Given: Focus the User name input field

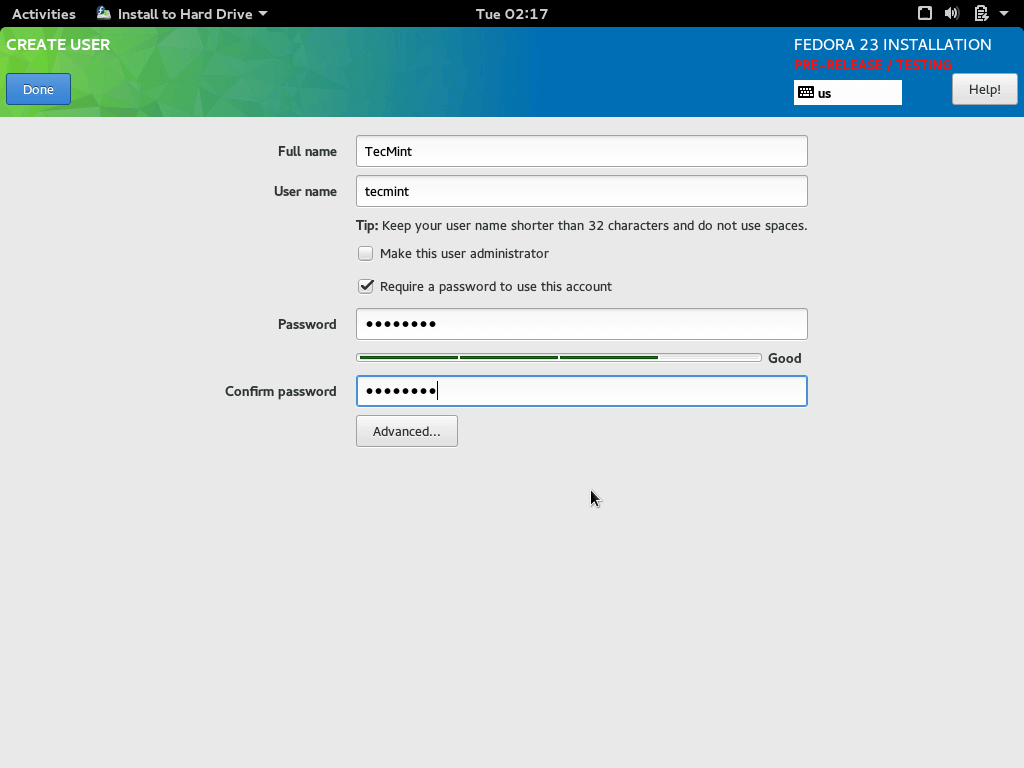Looking at the screenshot, I should (581, 191).
